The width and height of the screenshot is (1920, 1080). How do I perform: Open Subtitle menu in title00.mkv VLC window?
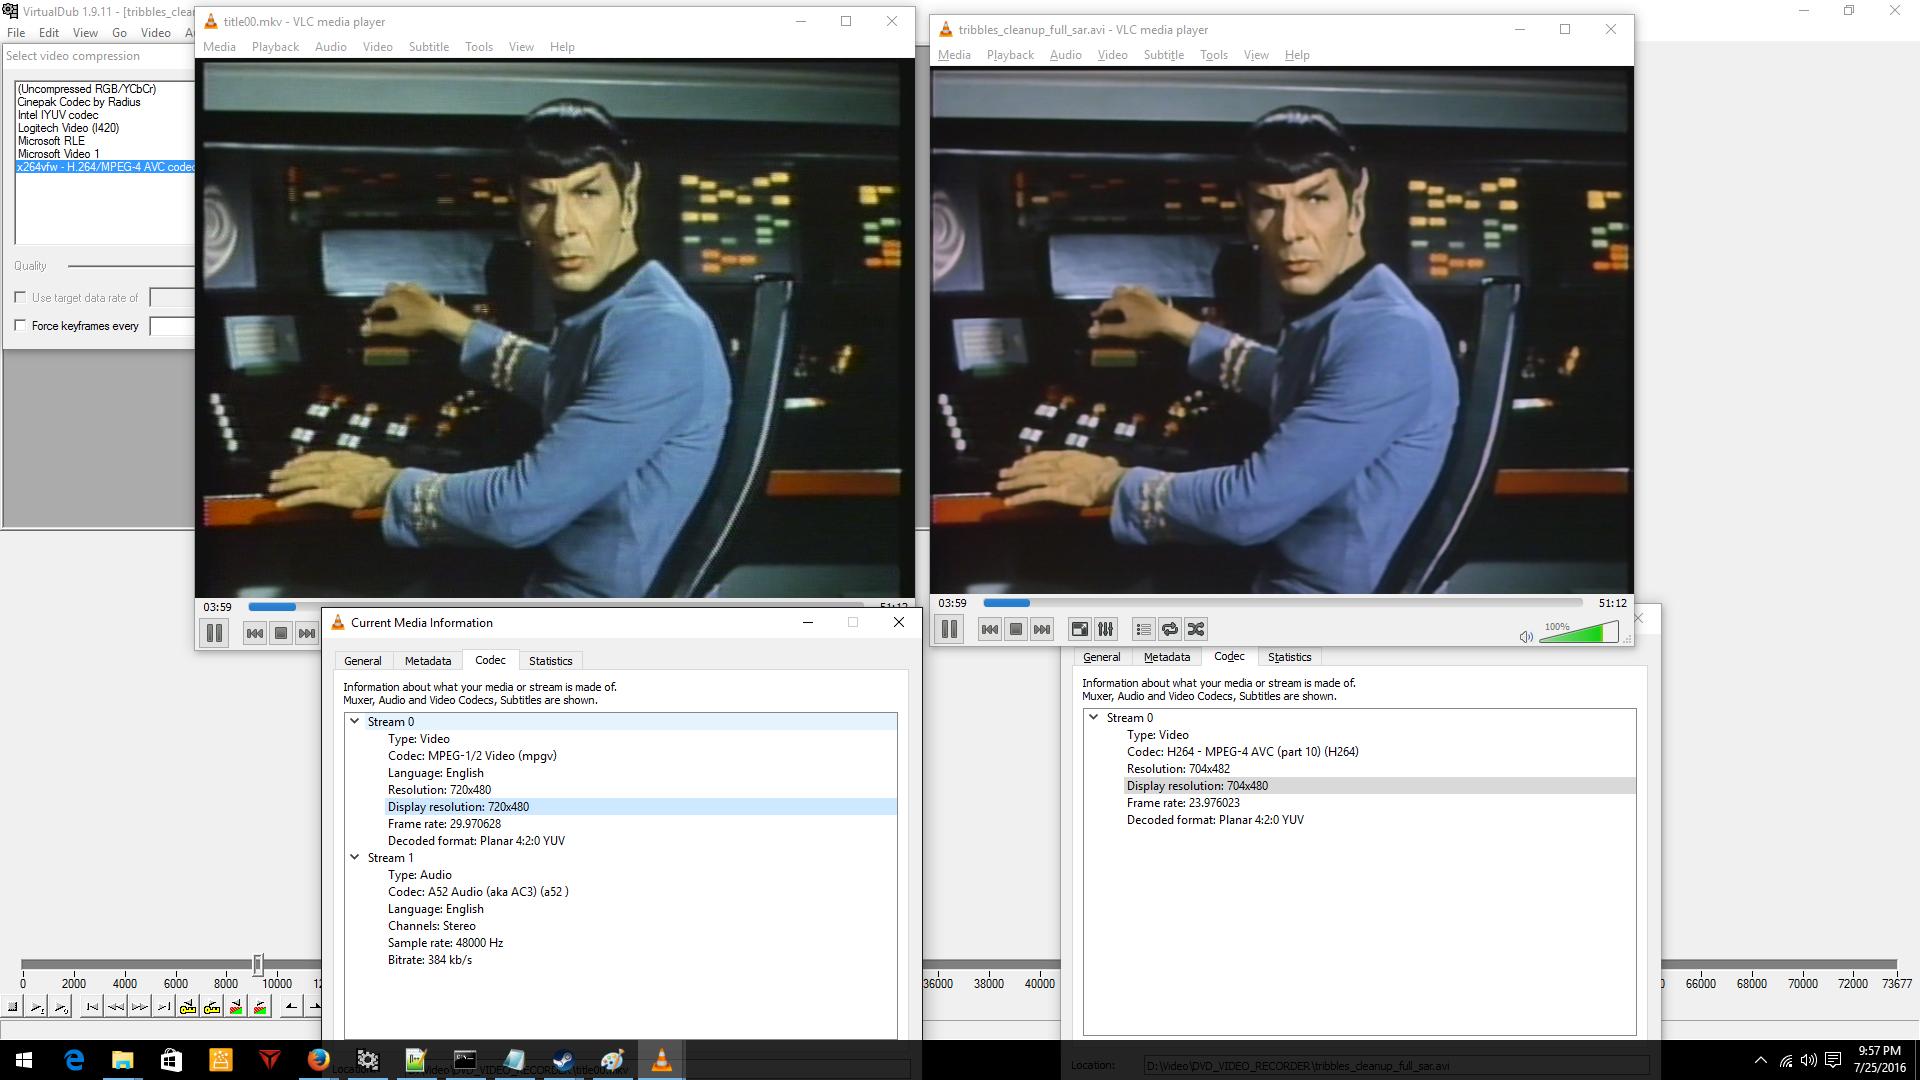[x=428, y=47]
